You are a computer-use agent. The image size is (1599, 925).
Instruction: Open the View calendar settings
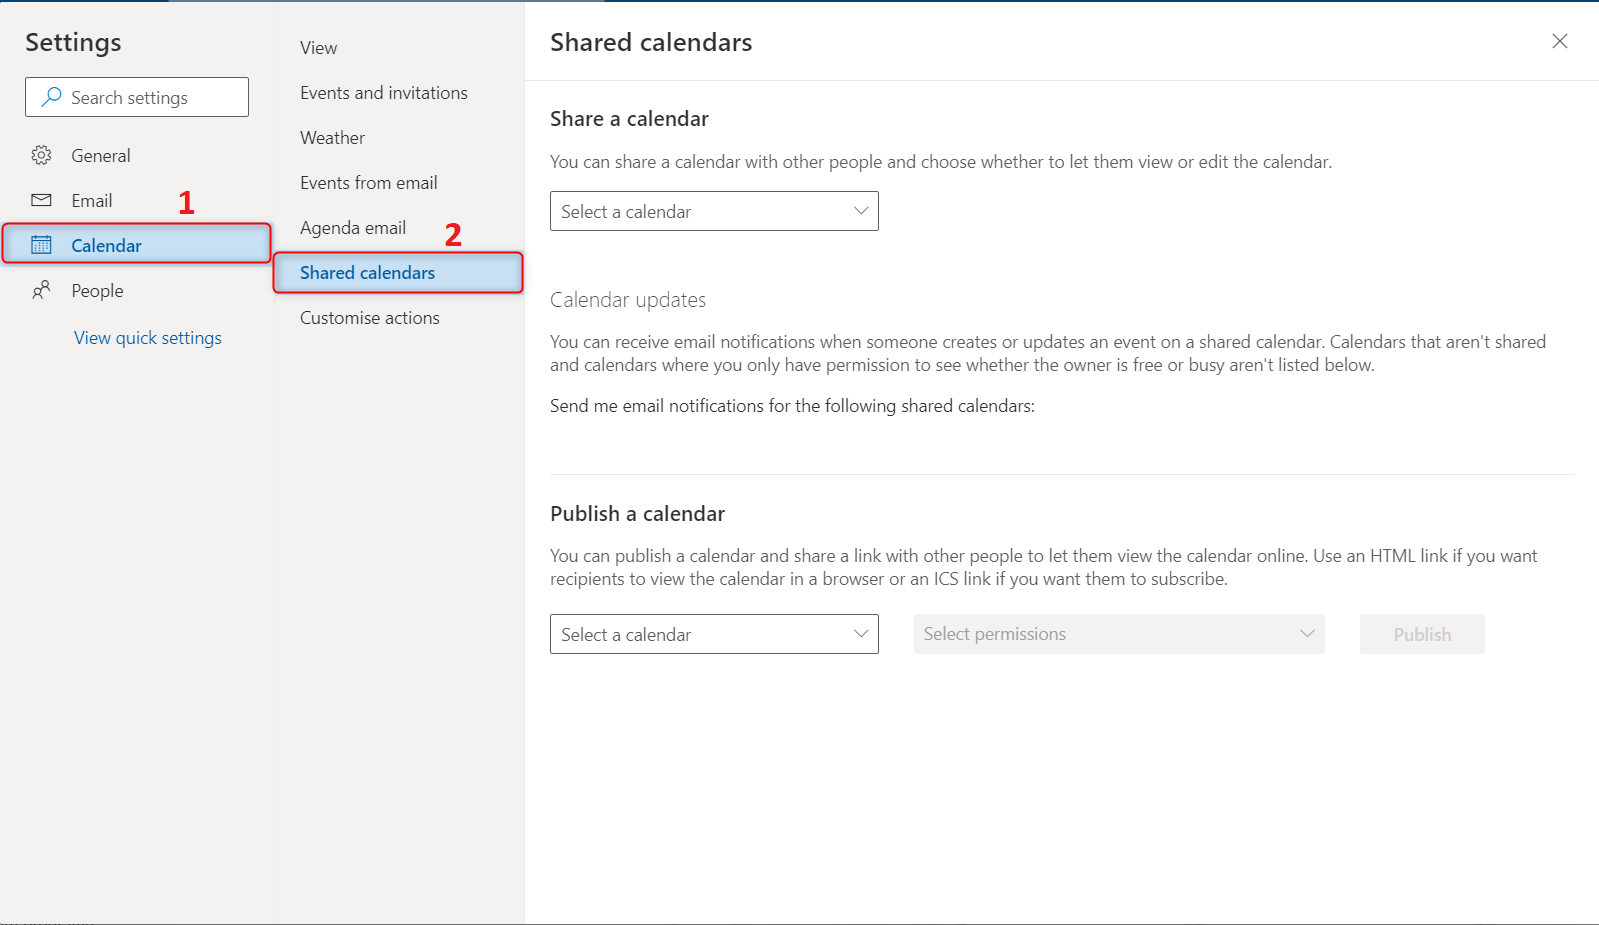(x=318, y=48)
